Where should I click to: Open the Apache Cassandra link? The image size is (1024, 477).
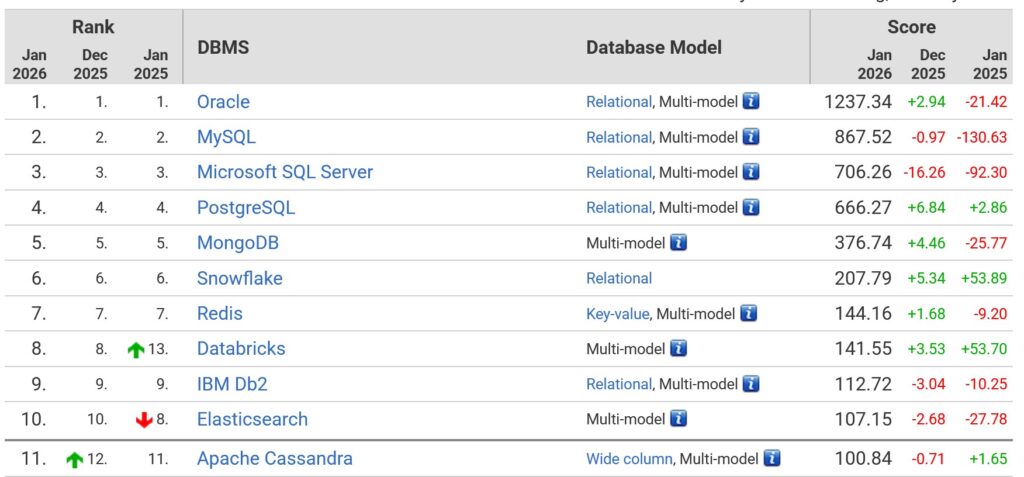click(274, 459)
